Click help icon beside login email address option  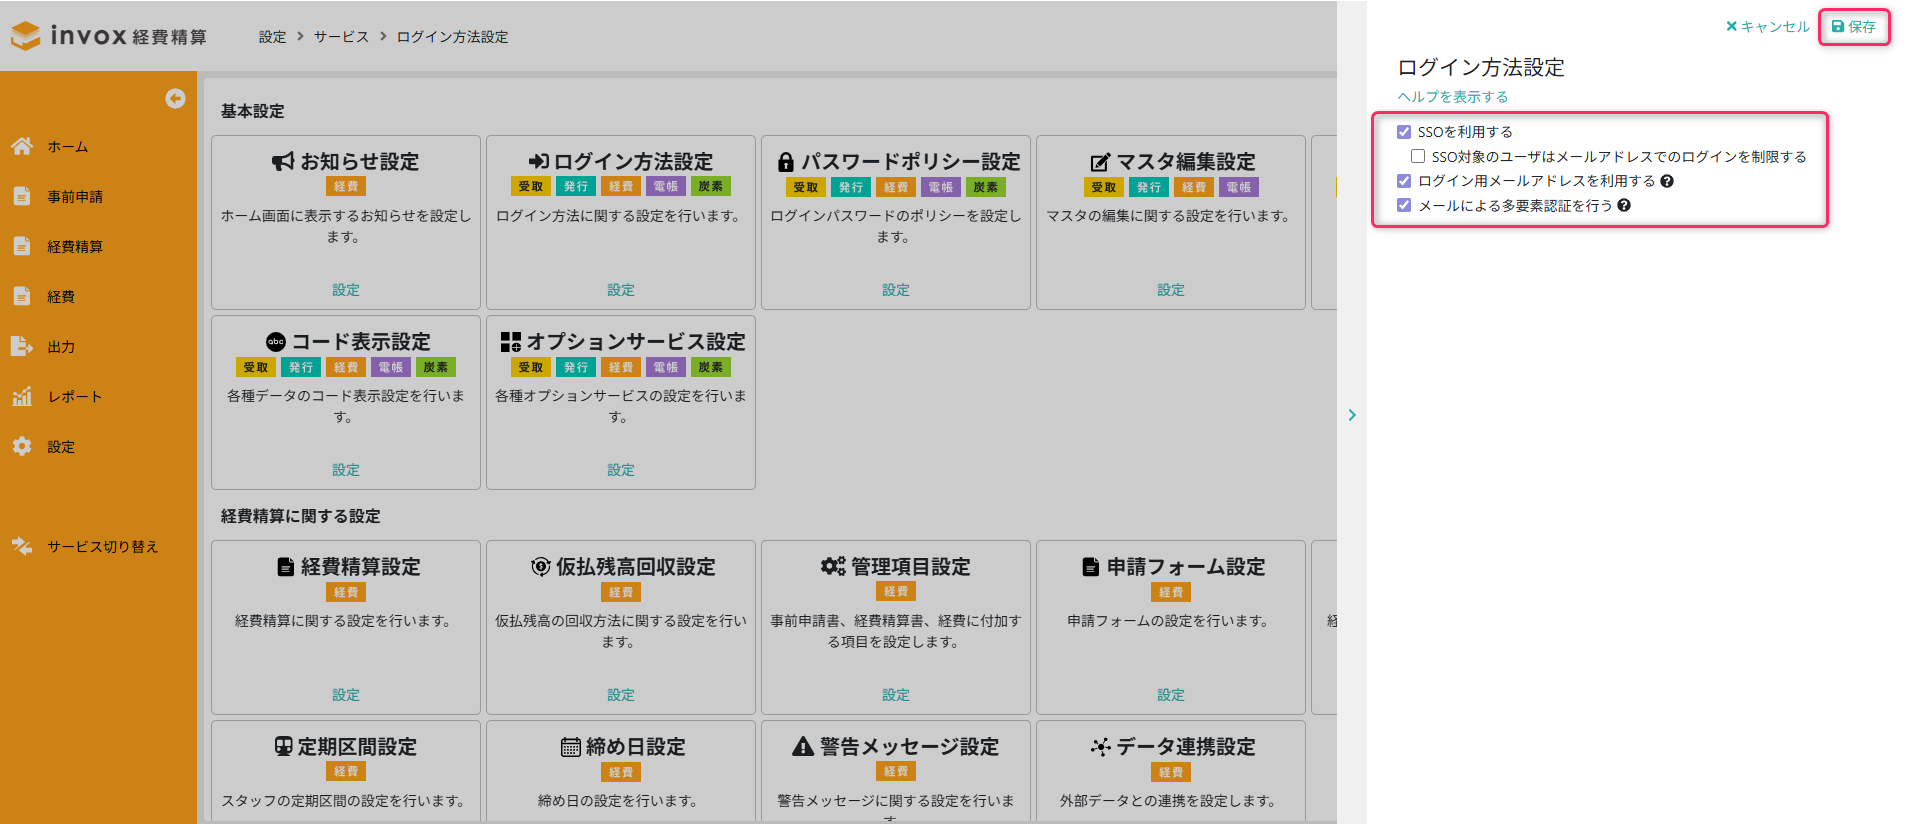tap(1667, 181)
